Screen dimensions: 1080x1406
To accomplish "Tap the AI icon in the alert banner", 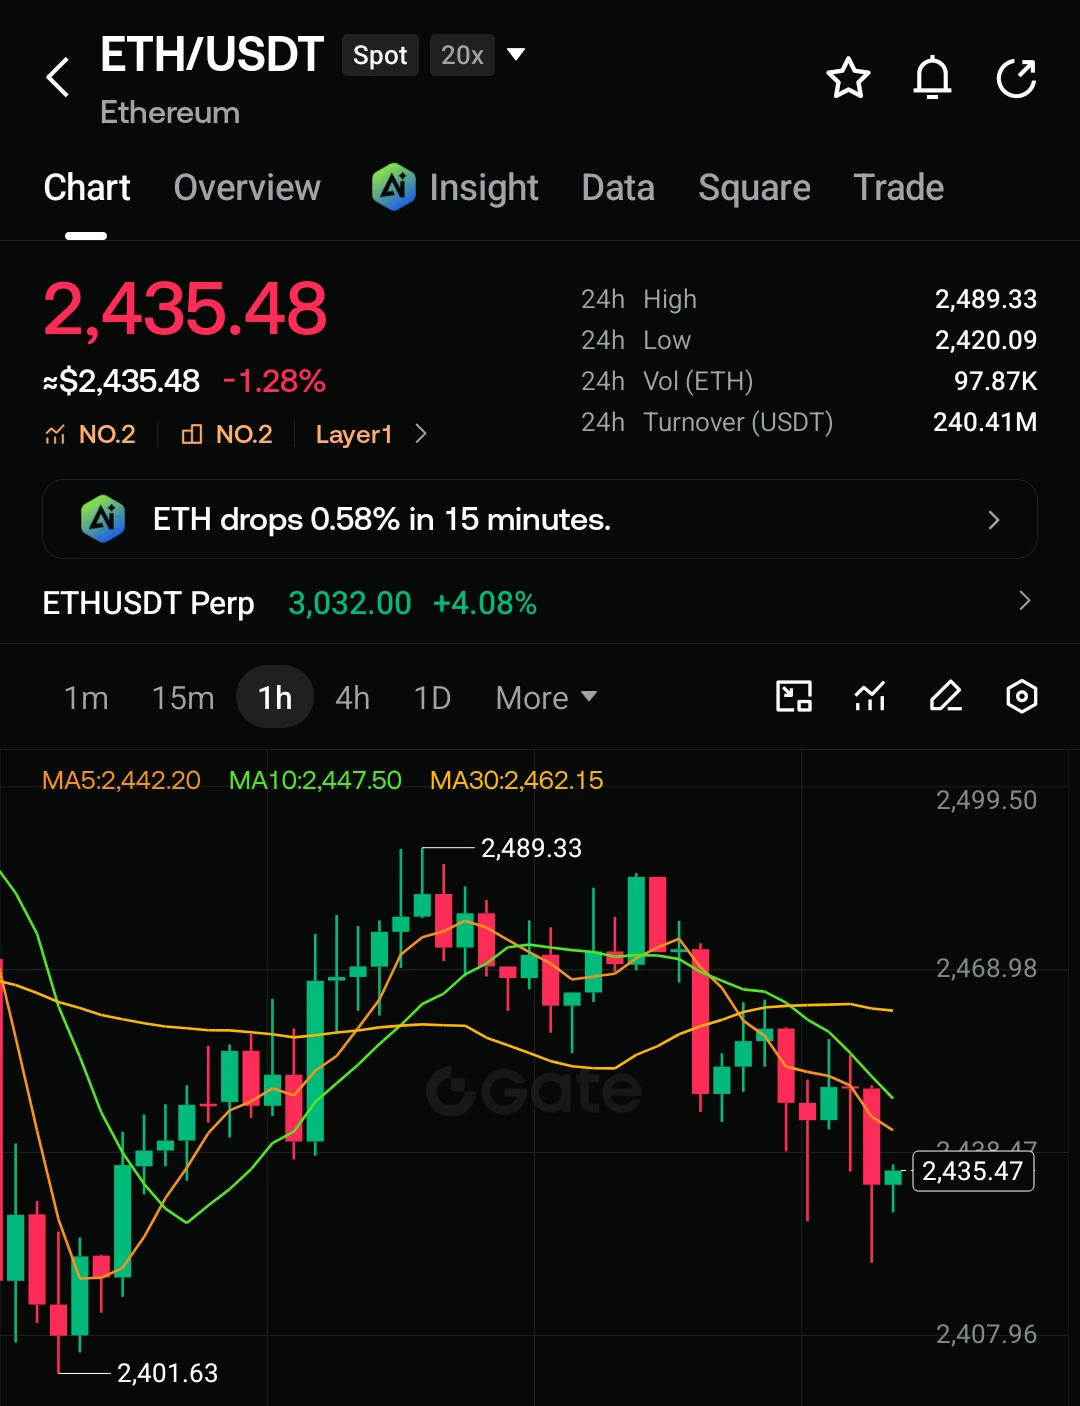I will point(103,519).
